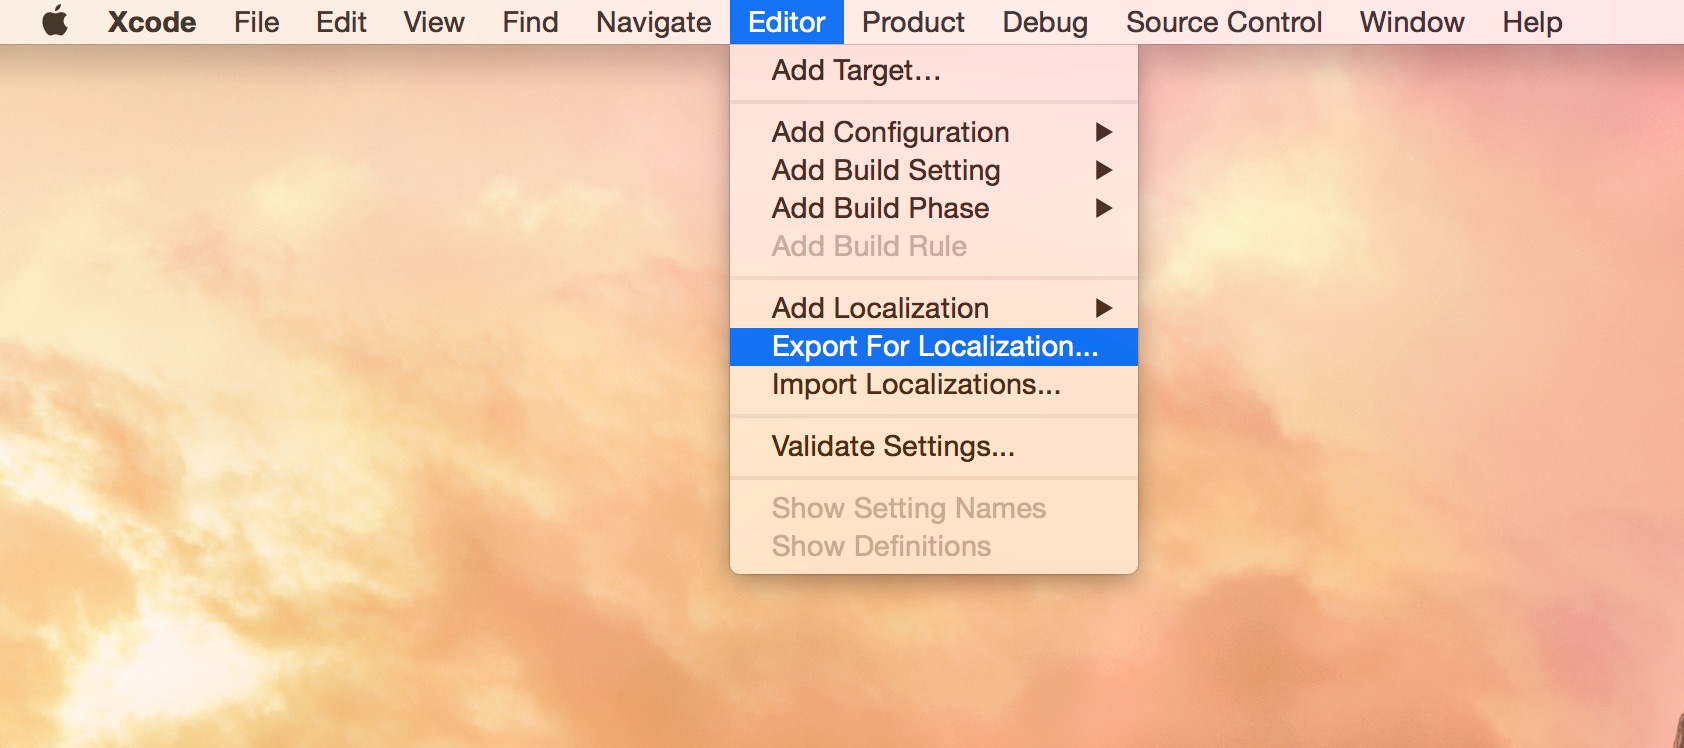
Task: Open the Xcode application menu
Action: coord(152,22)
